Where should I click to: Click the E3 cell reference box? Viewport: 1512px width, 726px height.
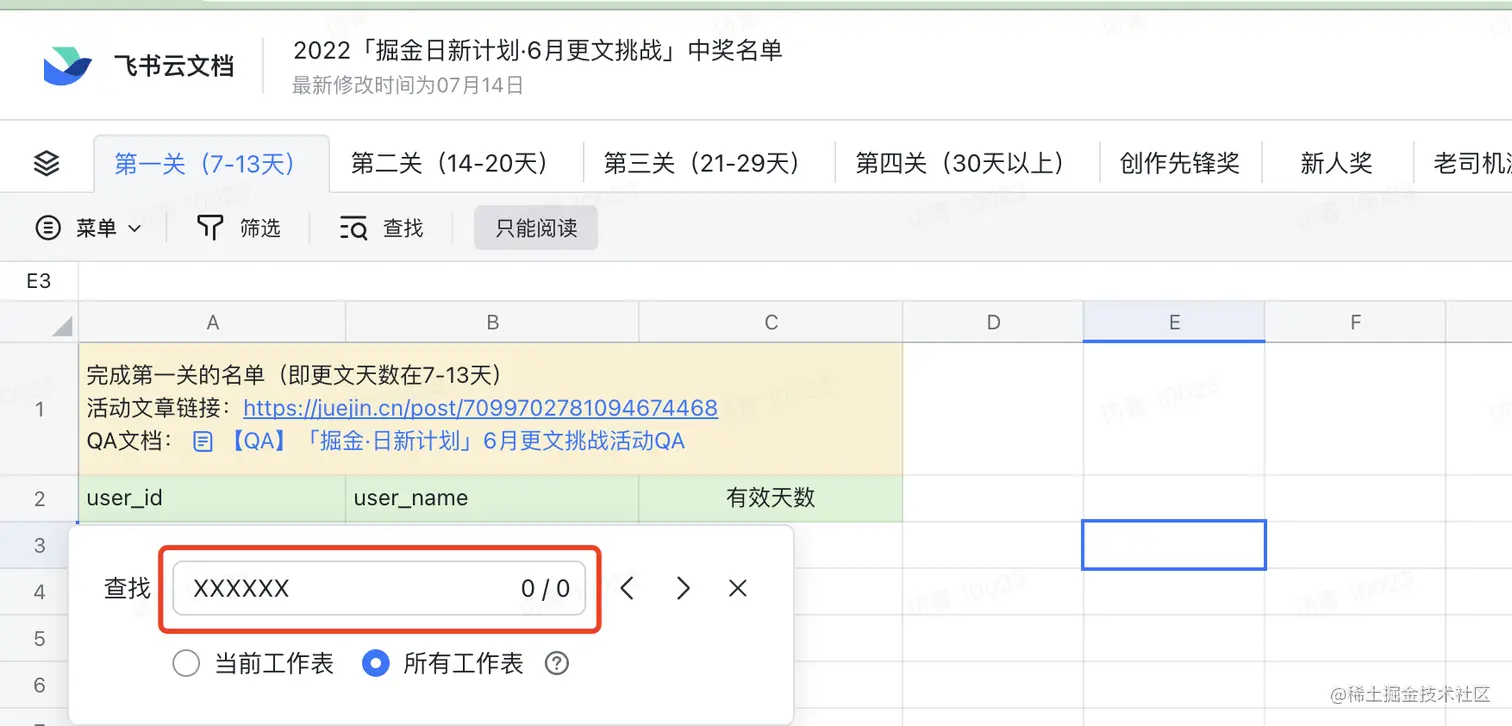tap(38, 281)
